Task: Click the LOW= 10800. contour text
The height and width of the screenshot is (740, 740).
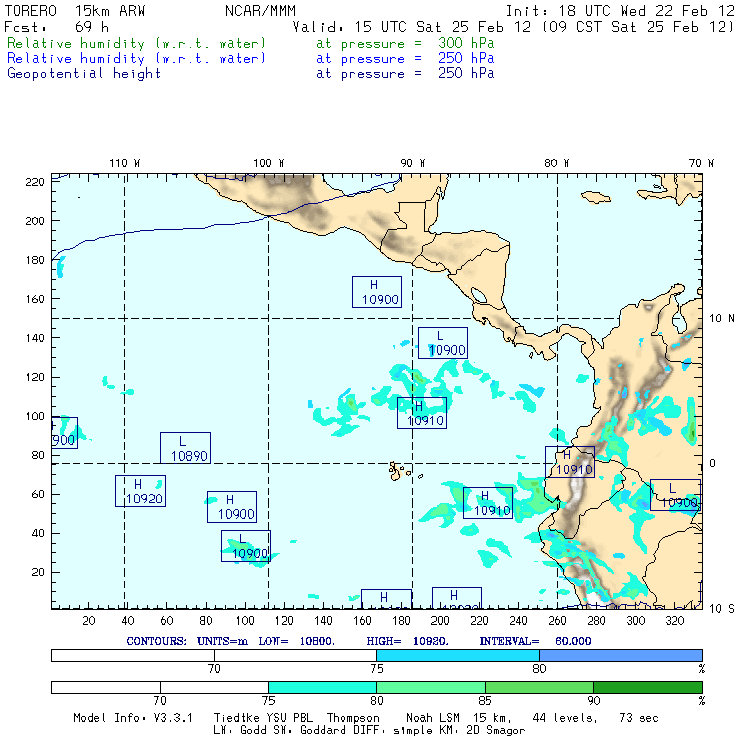Action: pos(296,641)
